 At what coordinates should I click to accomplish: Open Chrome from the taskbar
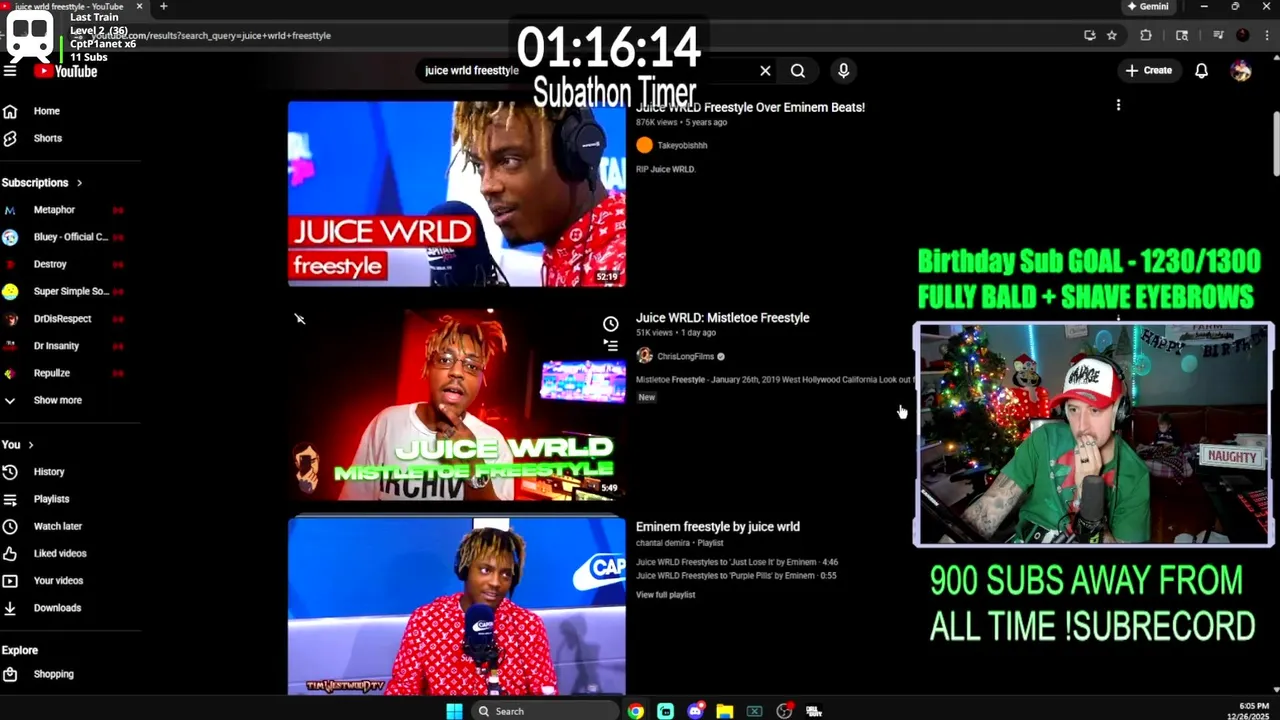point(636,711)
